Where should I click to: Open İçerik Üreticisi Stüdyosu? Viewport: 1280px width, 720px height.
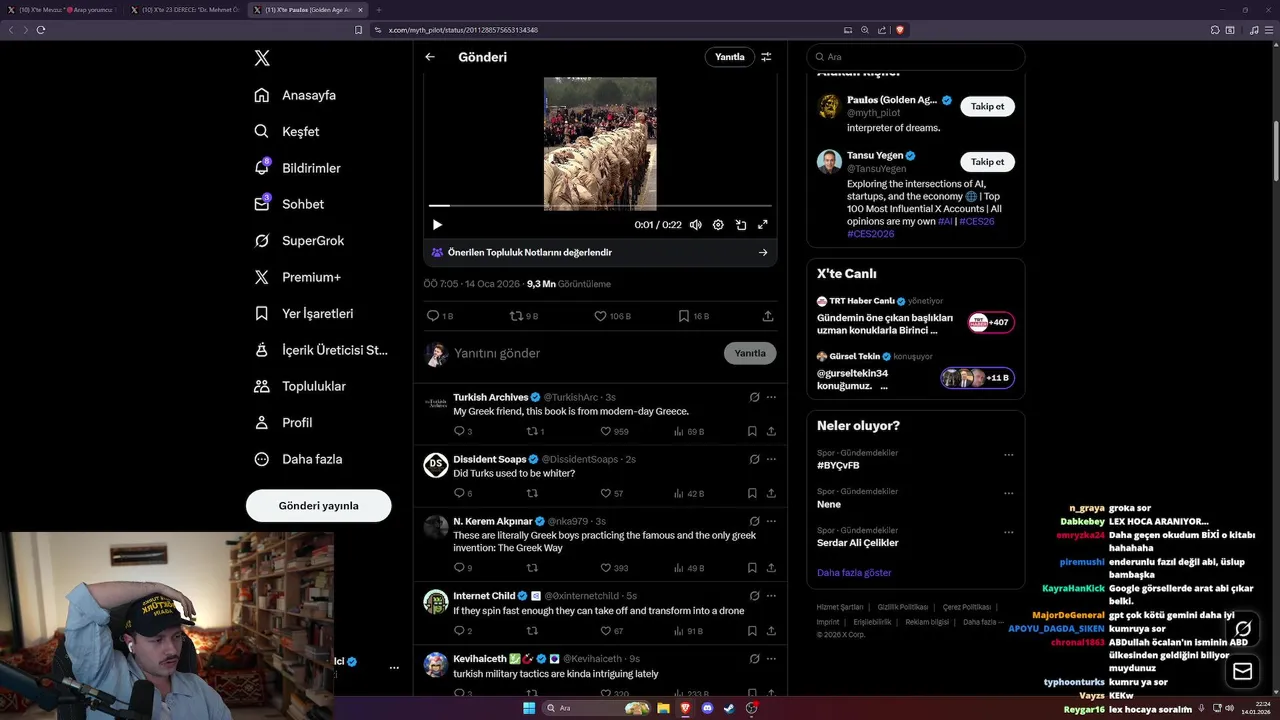pyautogui.click(x=321, y=350)
